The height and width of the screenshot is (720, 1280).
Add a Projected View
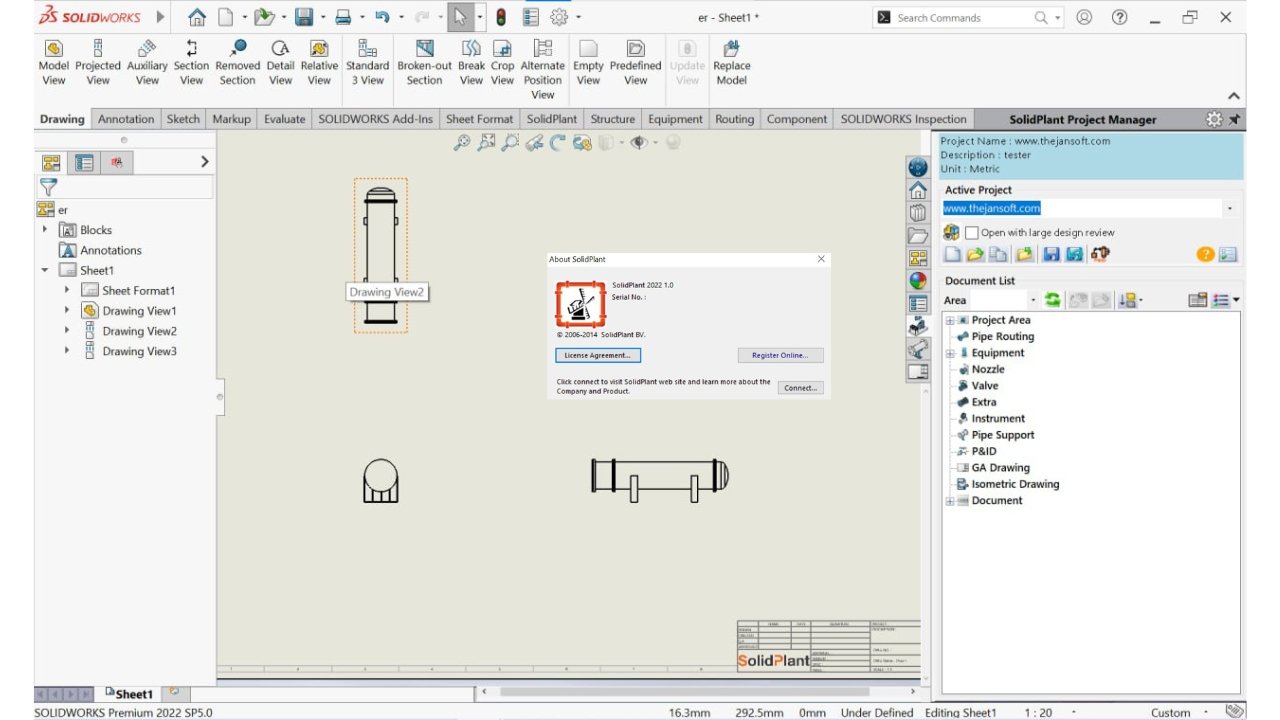(98, 62)
